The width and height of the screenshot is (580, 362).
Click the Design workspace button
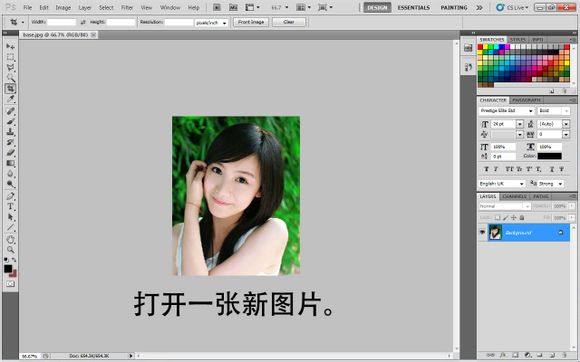377,7
